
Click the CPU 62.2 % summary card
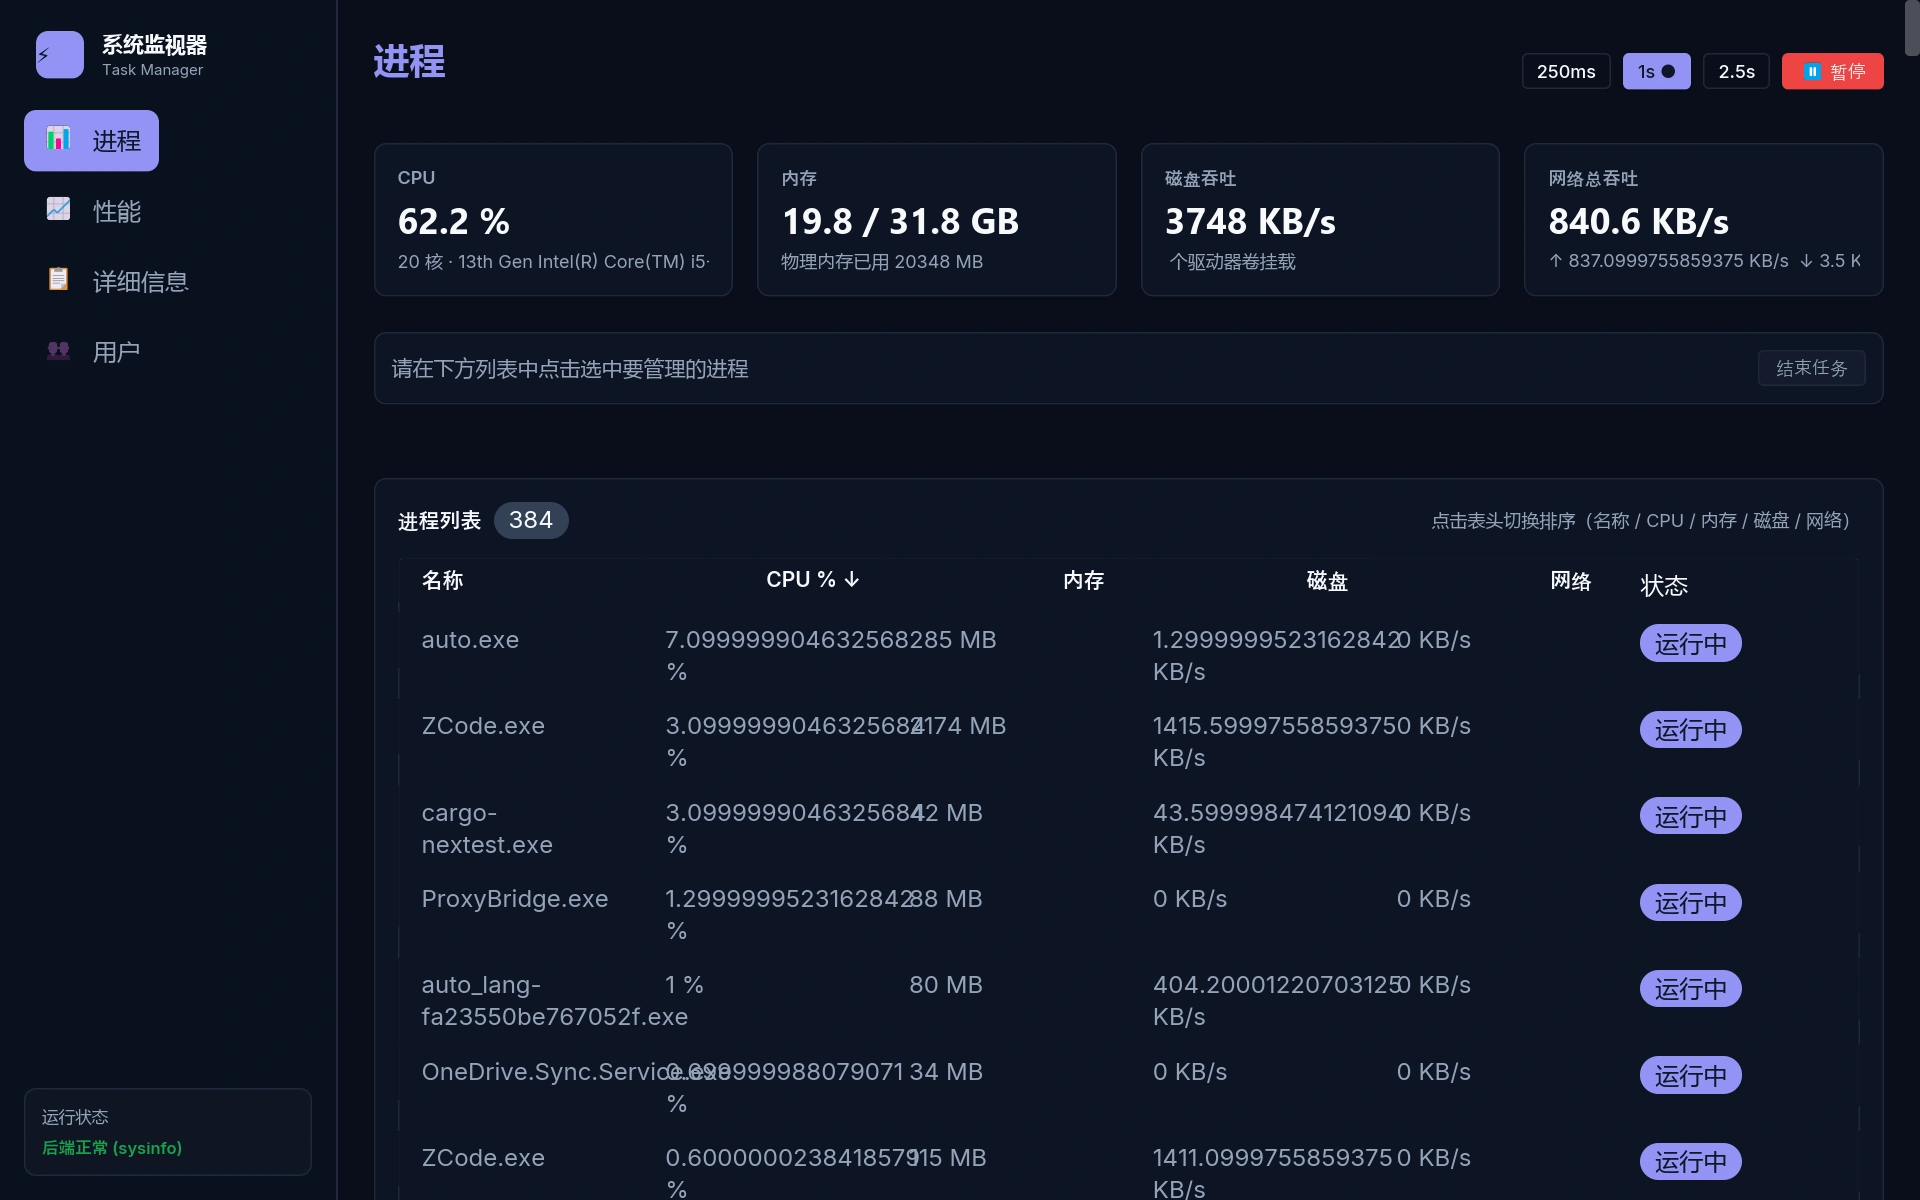(x=553, y=219)
